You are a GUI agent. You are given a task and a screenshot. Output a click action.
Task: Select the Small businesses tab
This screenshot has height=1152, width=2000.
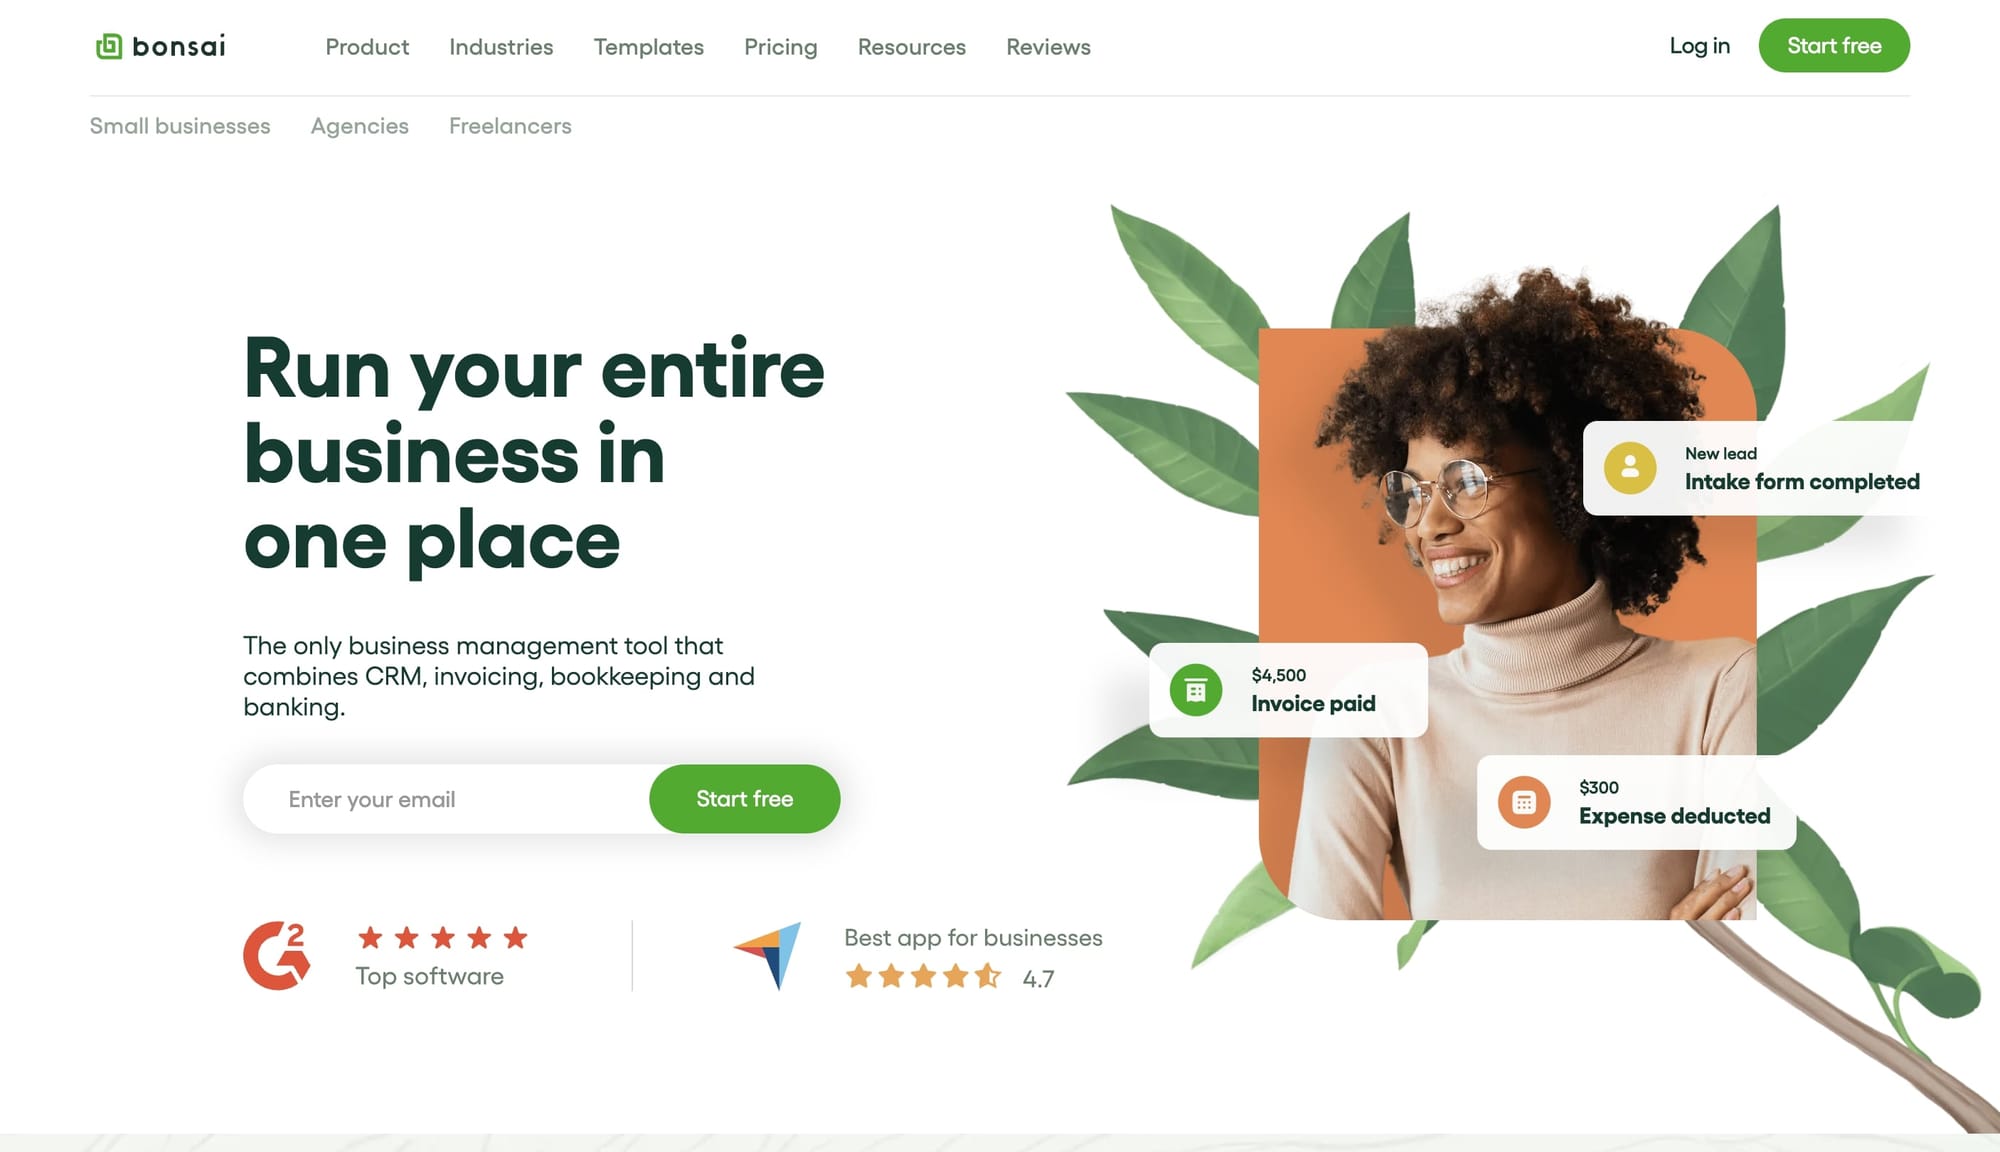tap(180, 126)
